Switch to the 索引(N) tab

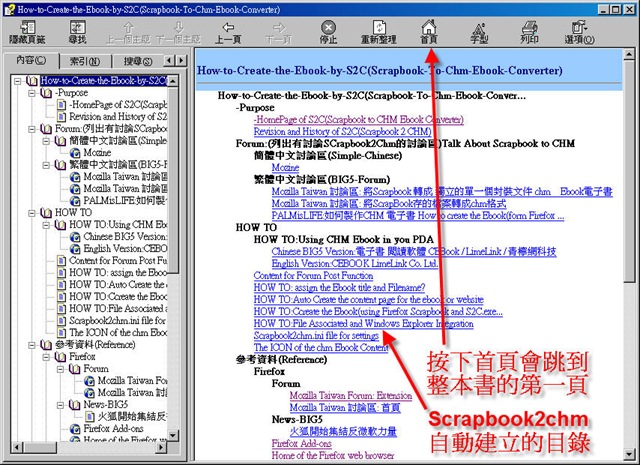tap(85, 62)
